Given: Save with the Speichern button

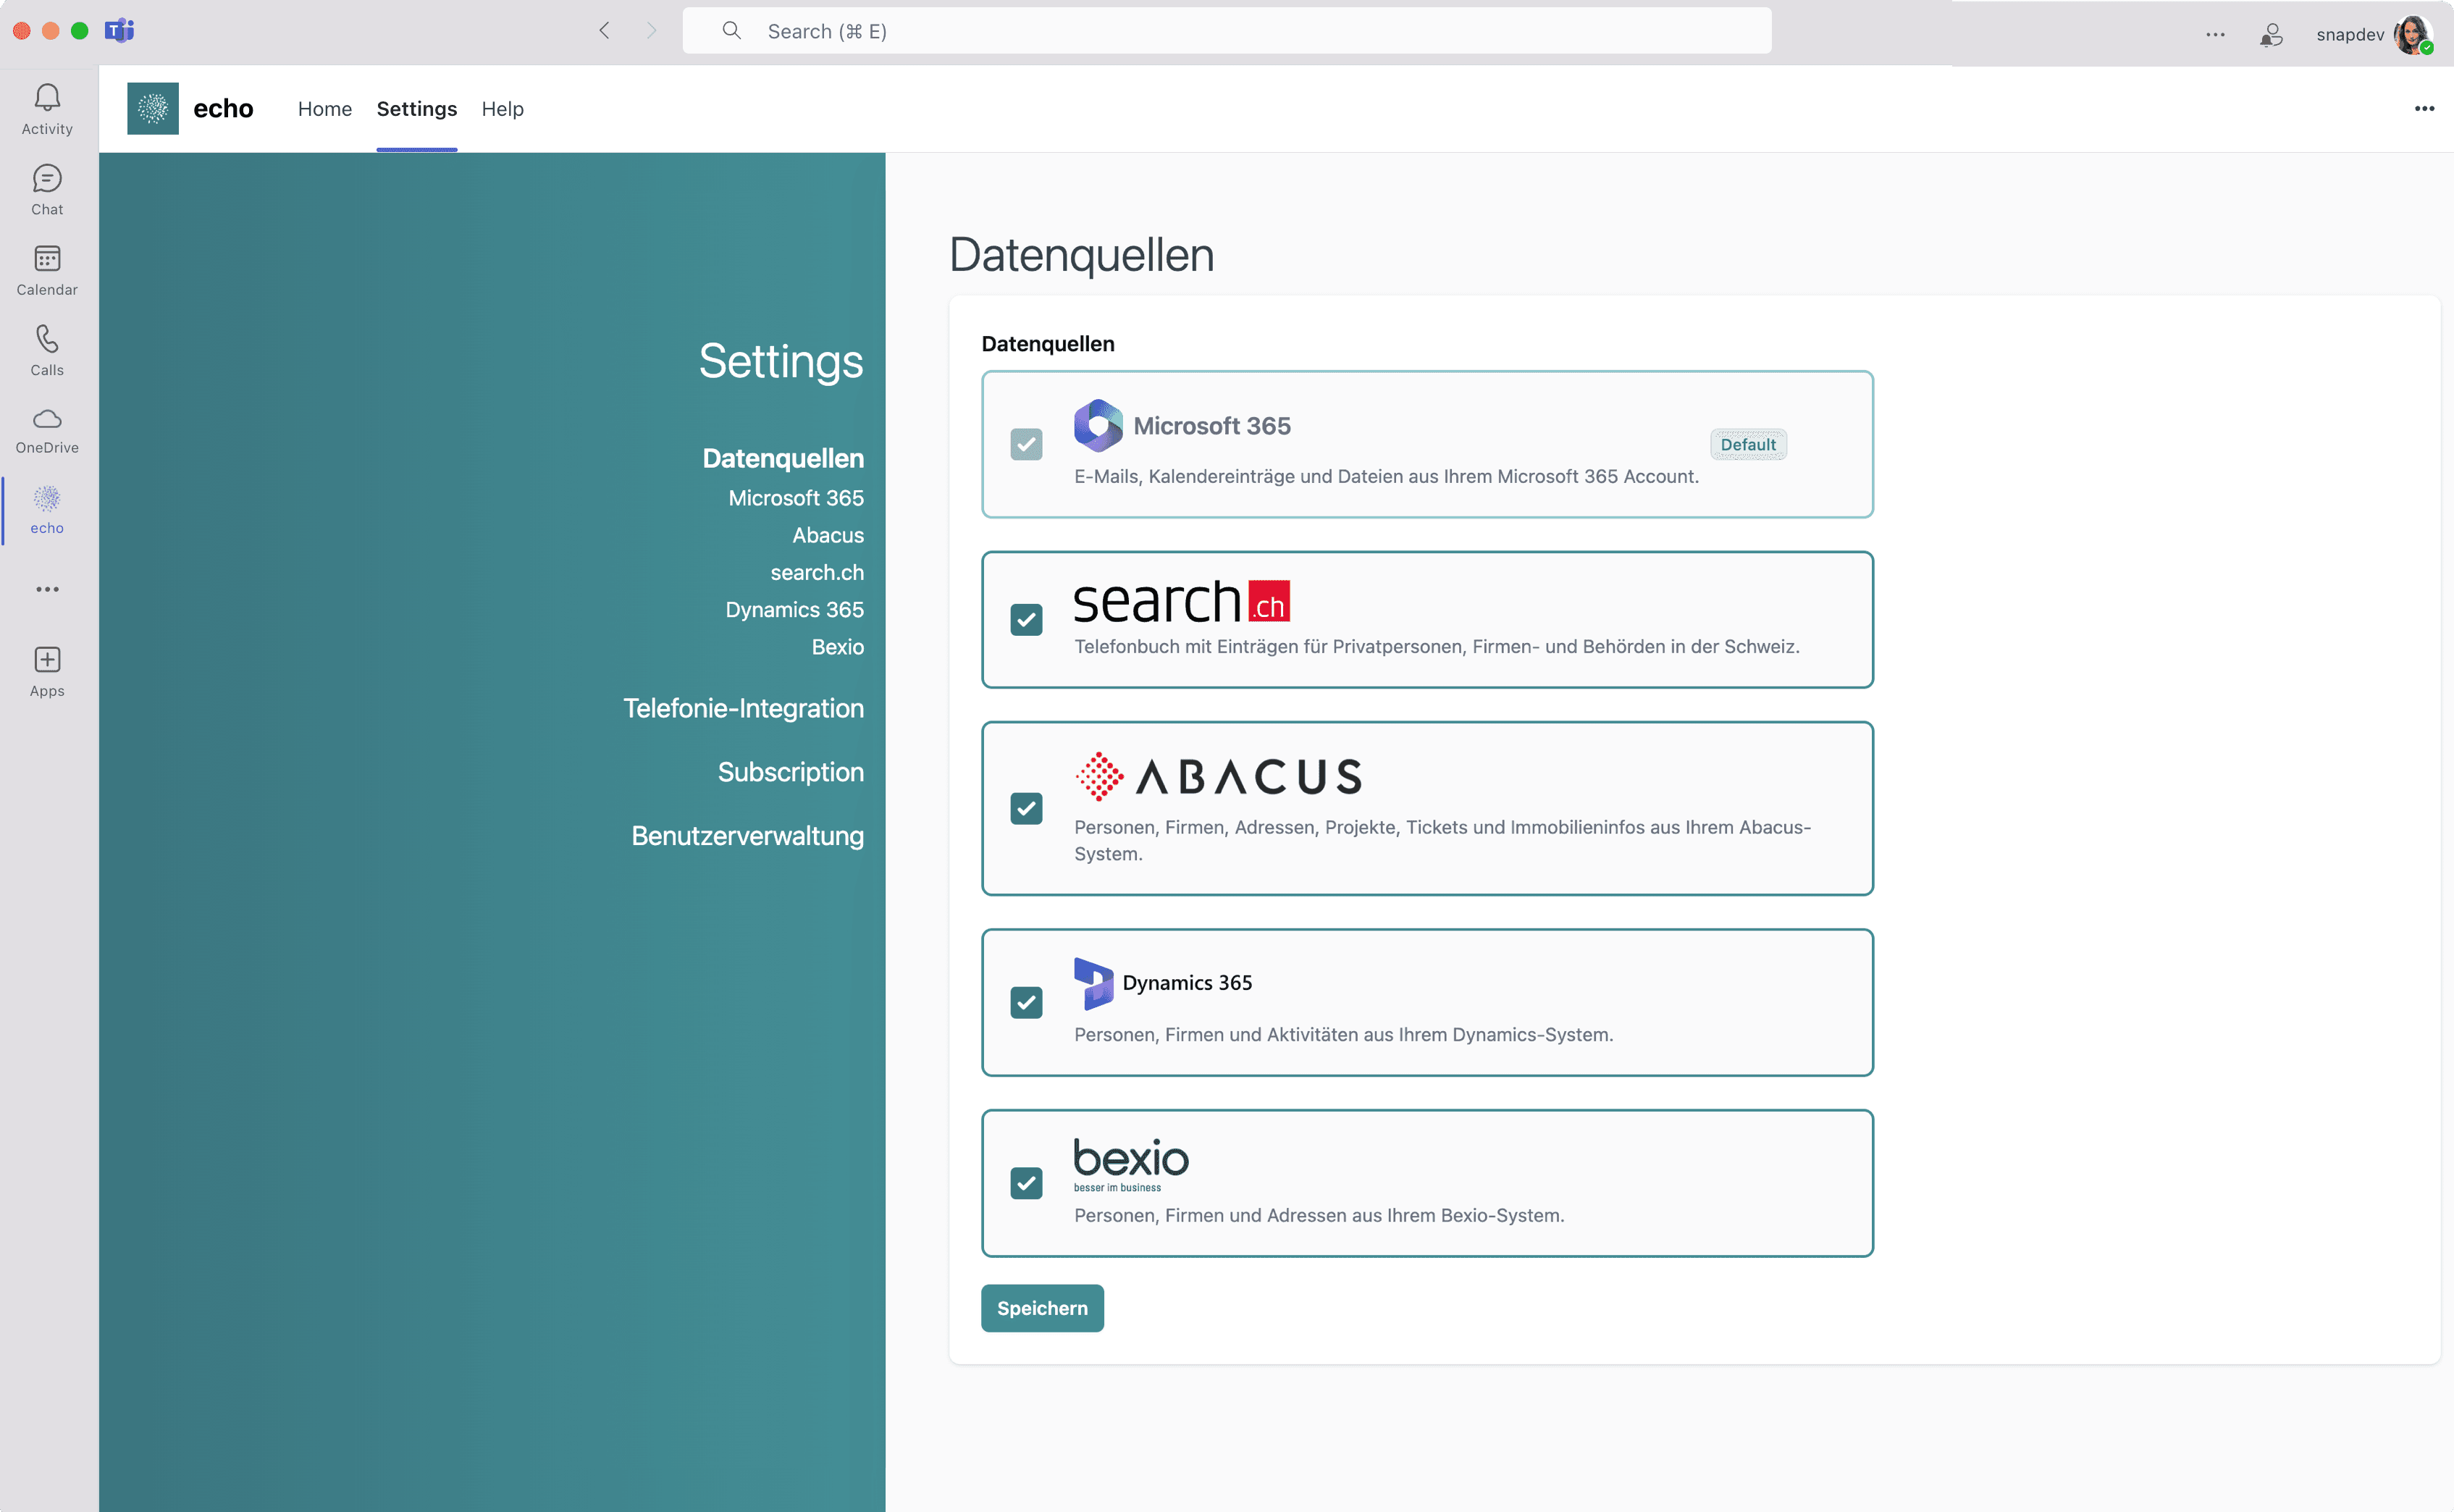Looking at the screenshot, I should pyautogui.click(x=1042, y=1308).
